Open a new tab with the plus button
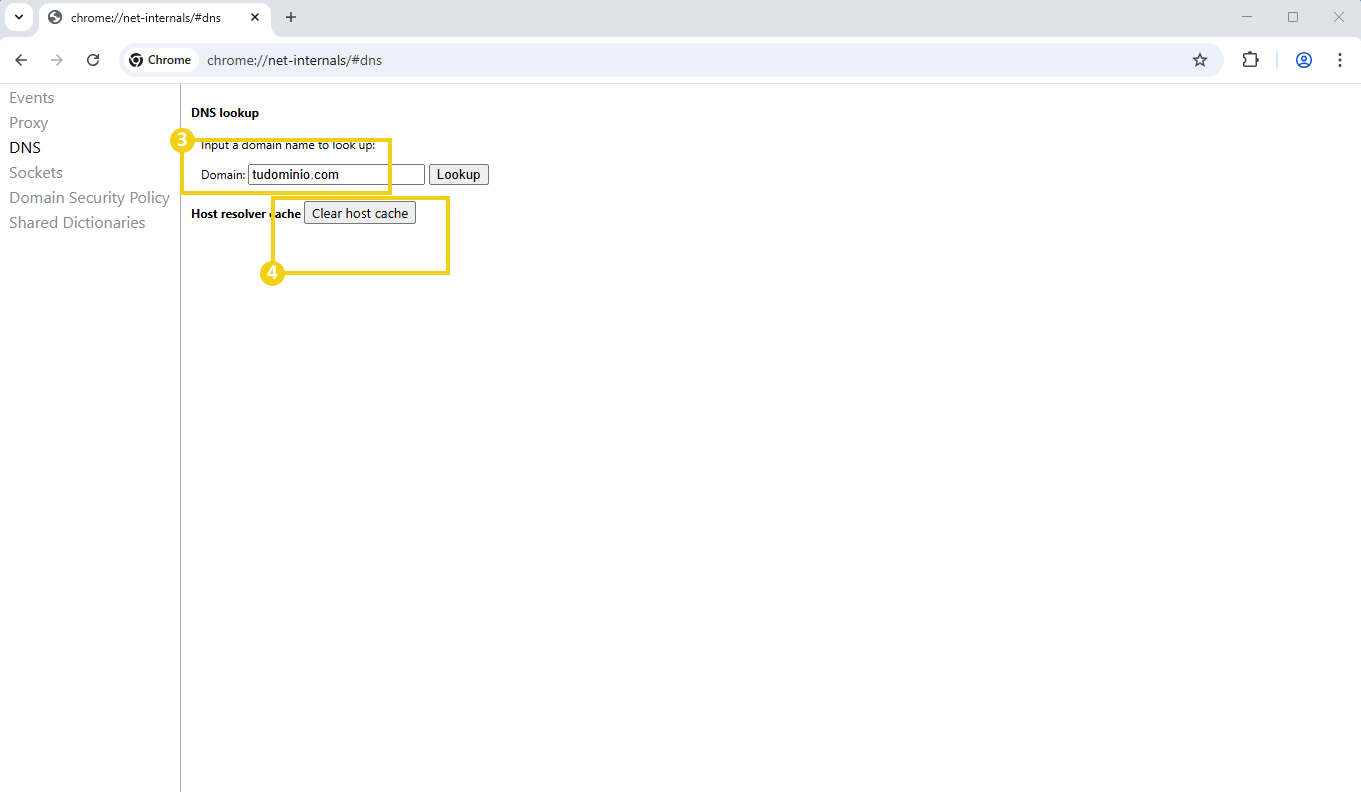Image resolution: width=1361 pixels, height=792 pixels. tap(290, 17)
